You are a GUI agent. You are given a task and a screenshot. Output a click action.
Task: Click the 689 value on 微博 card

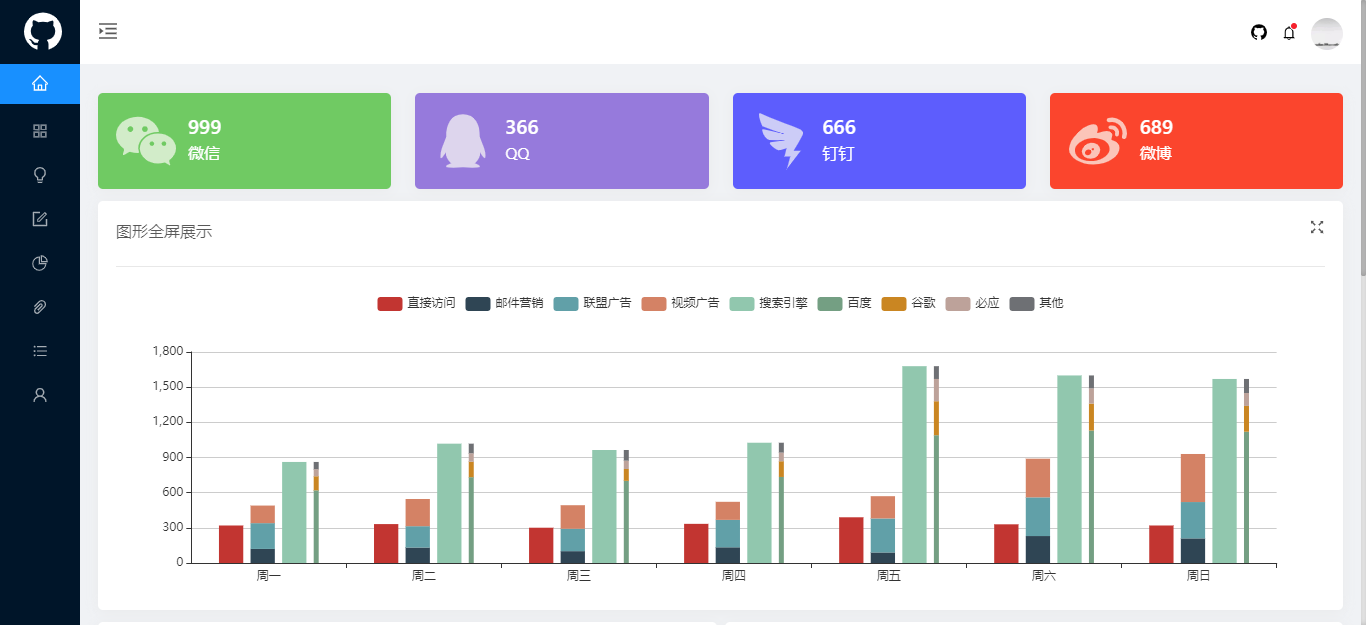(x=1156, y=127)
